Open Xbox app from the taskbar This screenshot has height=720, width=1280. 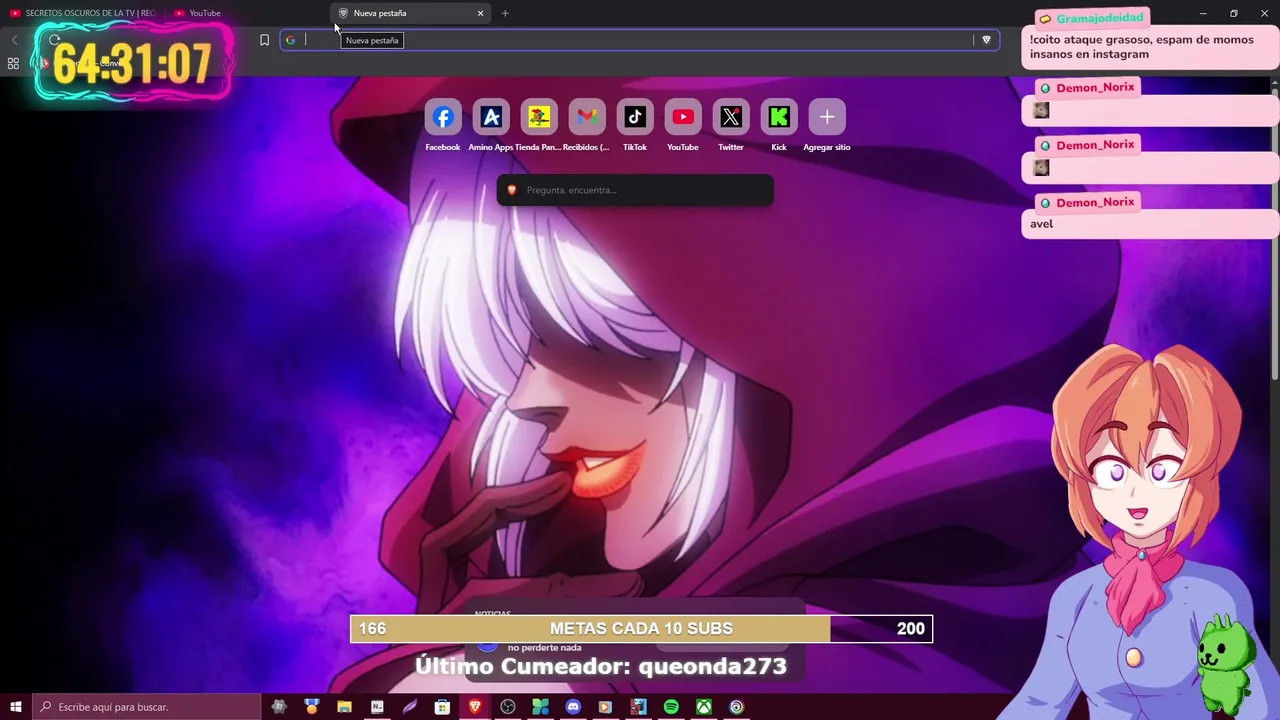[x=704, y=707]
